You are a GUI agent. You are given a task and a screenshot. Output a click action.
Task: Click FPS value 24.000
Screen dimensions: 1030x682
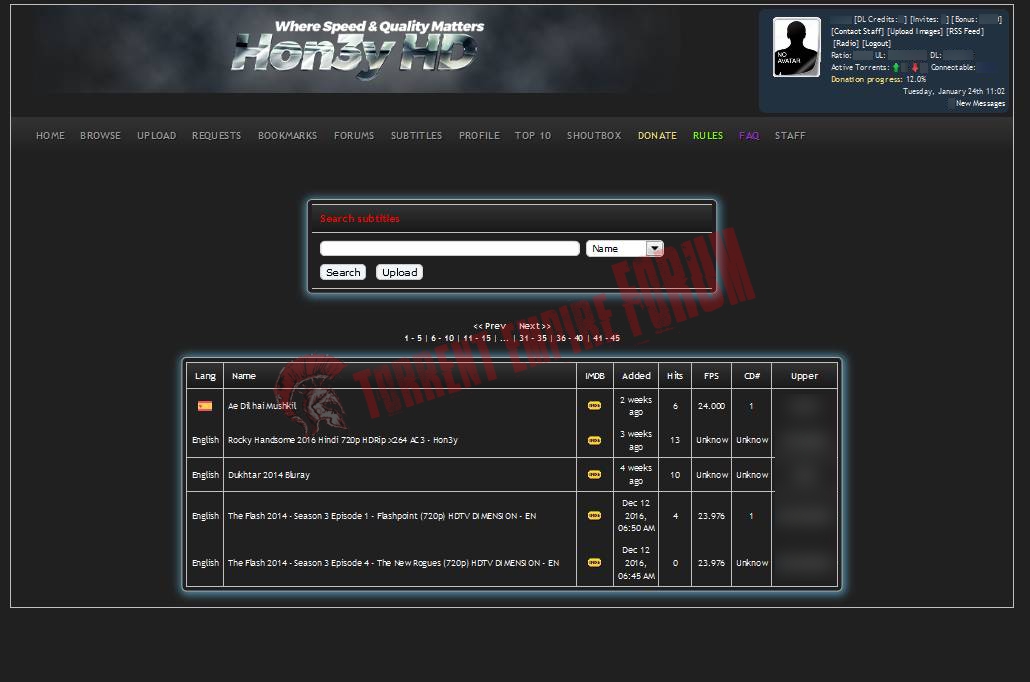(711, 406)
